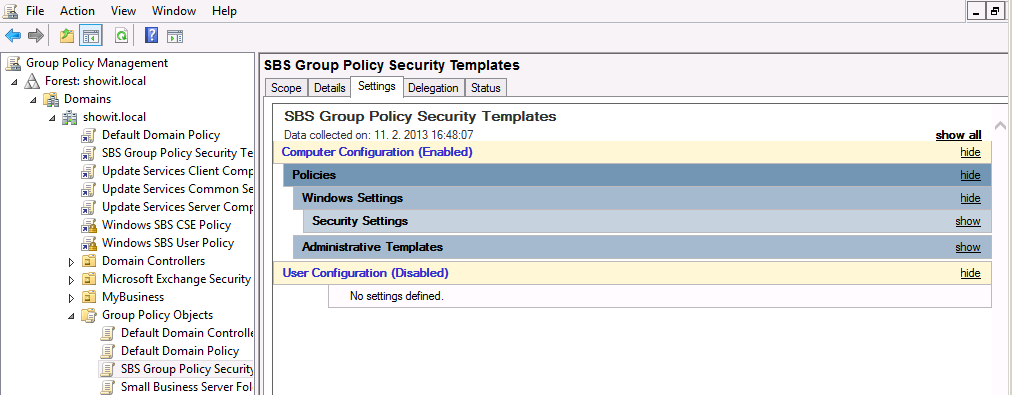1012x395 pixels.
Task: Switch to the Delegation tab
Action: coord(433,88)
